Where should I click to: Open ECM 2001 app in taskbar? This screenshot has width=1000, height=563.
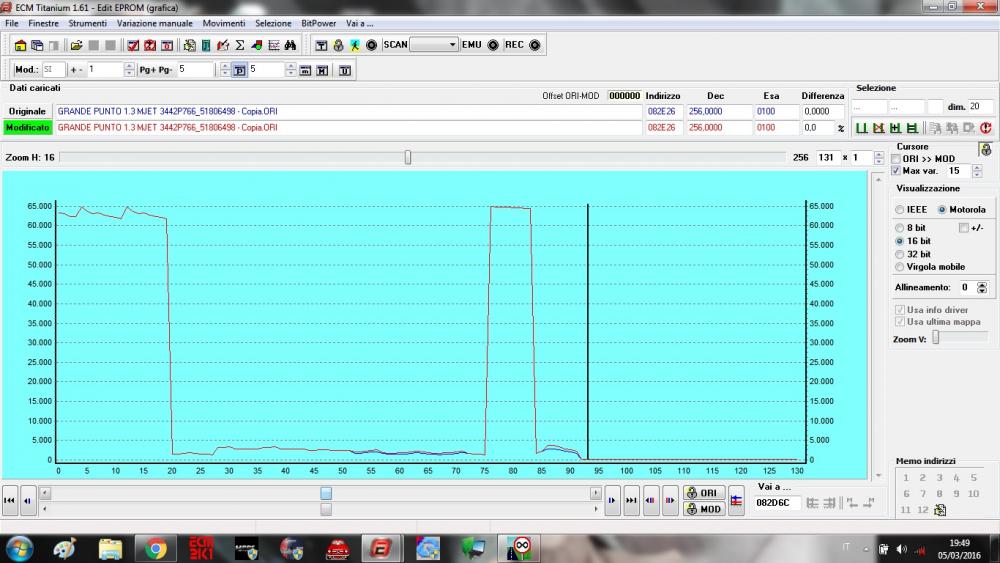tap(201, 548)
